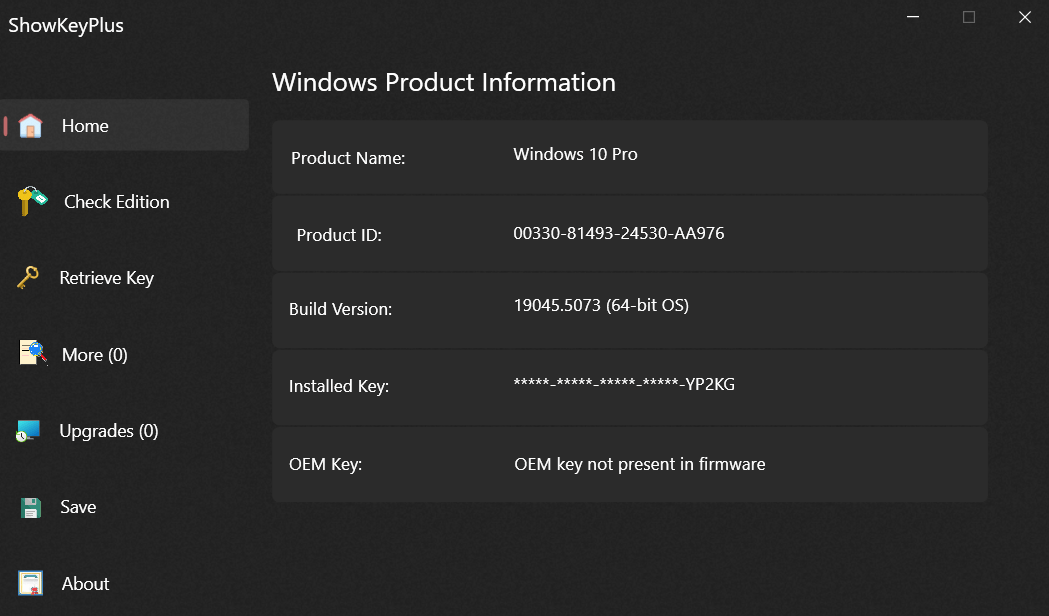Maximize the ShowKeyPlus window

969,17
